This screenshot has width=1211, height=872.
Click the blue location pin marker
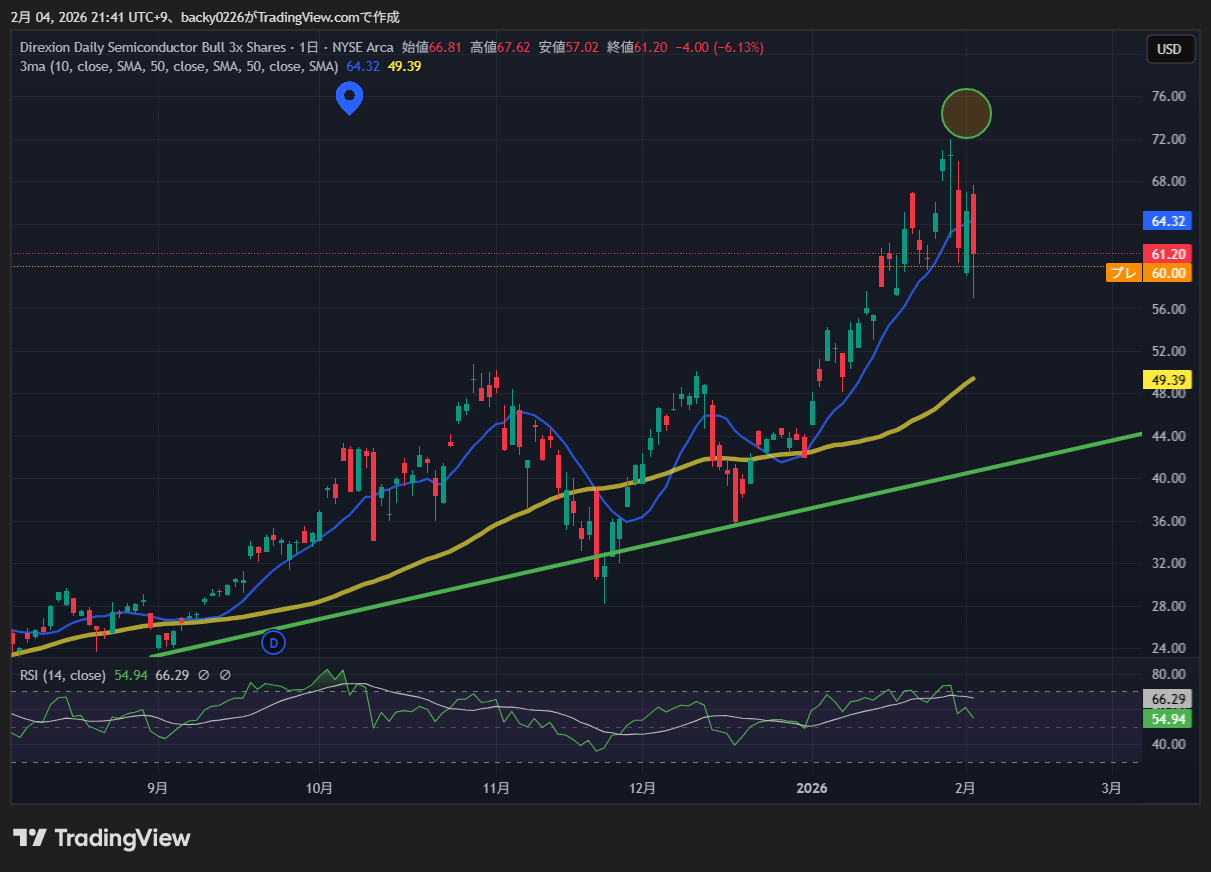click(x=349, y=97)
